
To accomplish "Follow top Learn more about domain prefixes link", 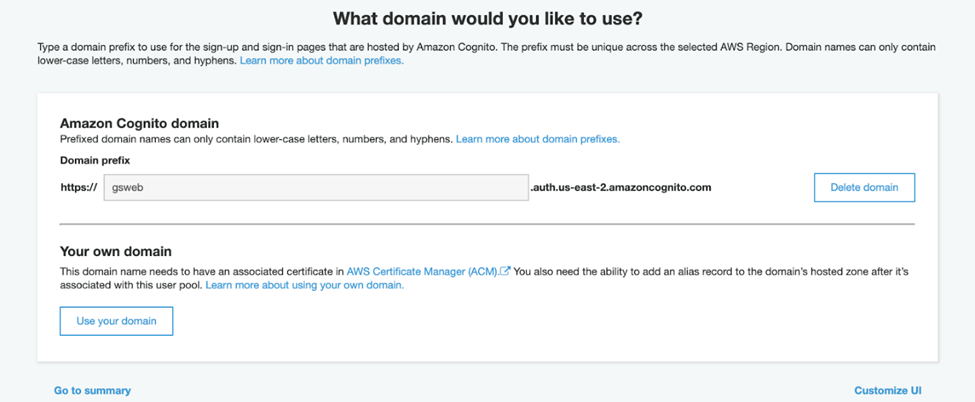I will (x=321, y=61).
